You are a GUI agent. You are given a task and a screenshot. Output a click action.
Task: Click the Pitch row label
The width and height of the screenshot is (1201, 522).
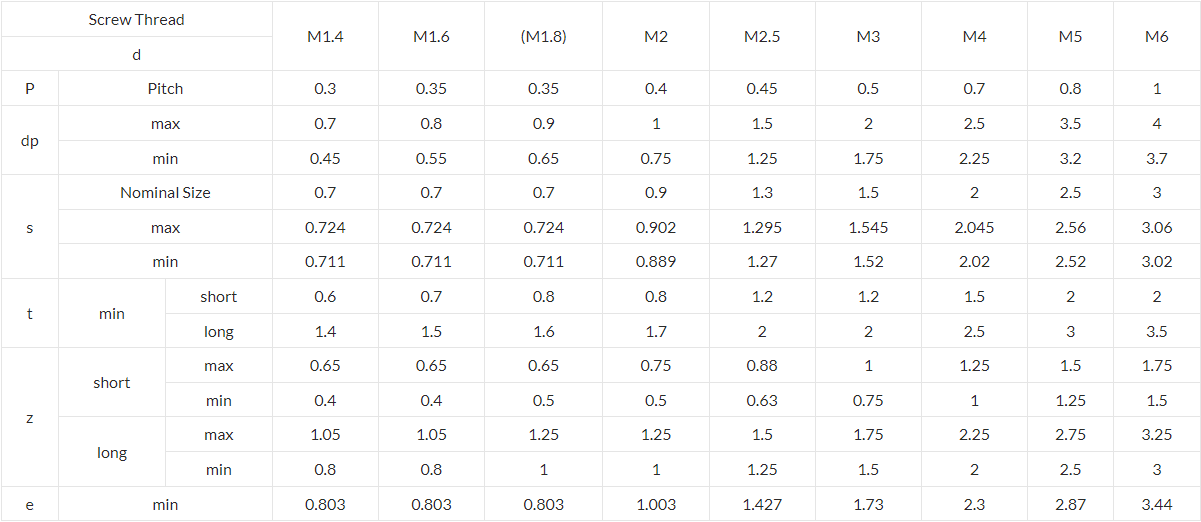(x=165, y=88)
